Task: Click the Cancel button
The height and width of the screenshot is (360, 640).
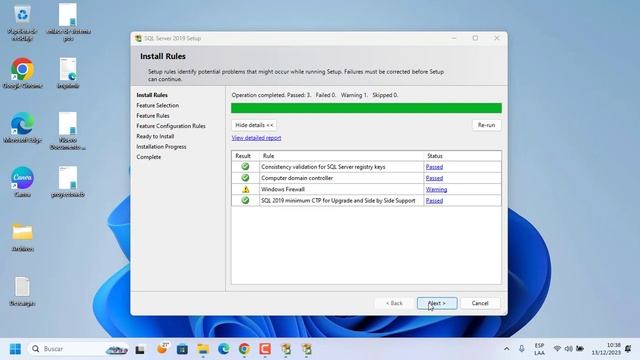Action: tap(480, 303)
